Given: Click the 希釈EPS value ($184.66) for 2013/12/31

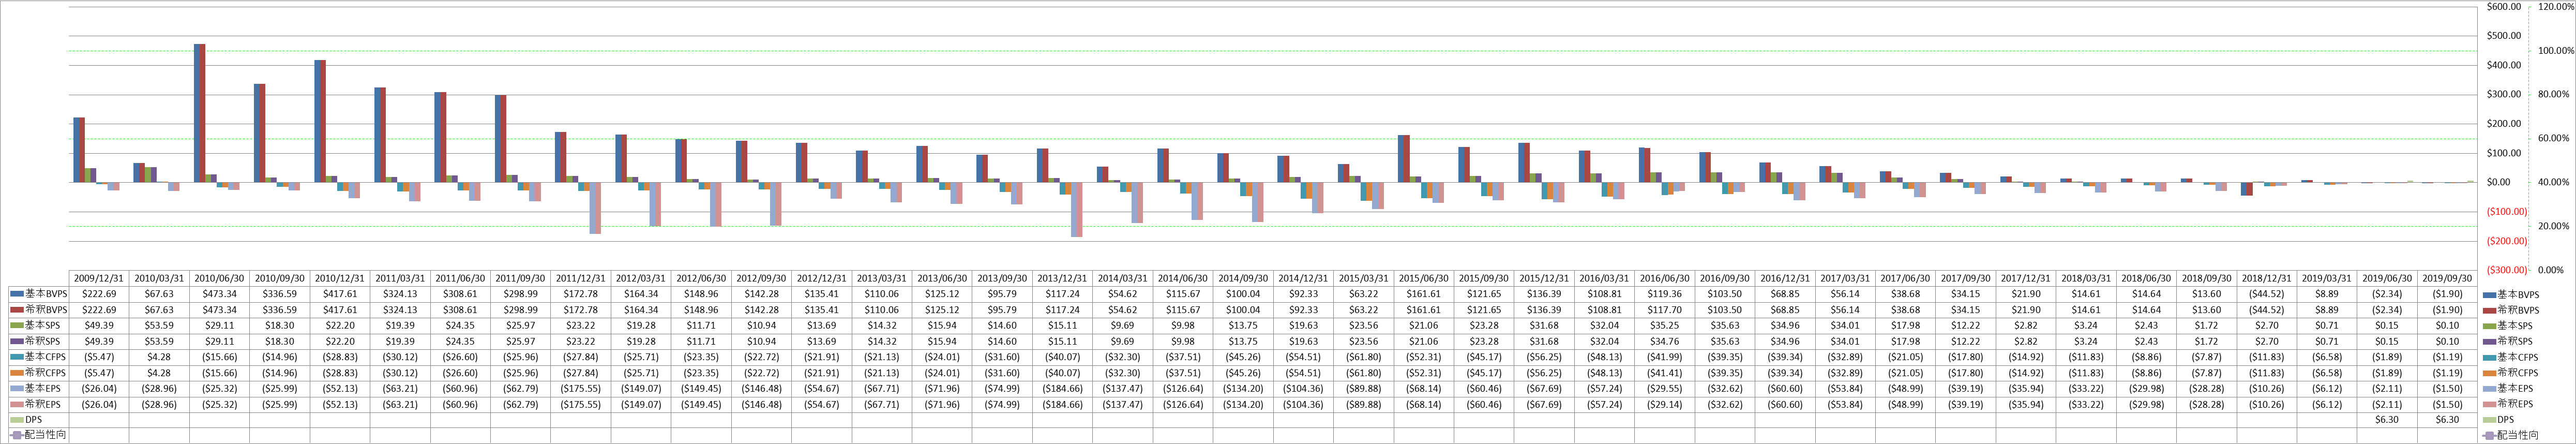Looking at the screenshot, I should [x=1062, y=404].
